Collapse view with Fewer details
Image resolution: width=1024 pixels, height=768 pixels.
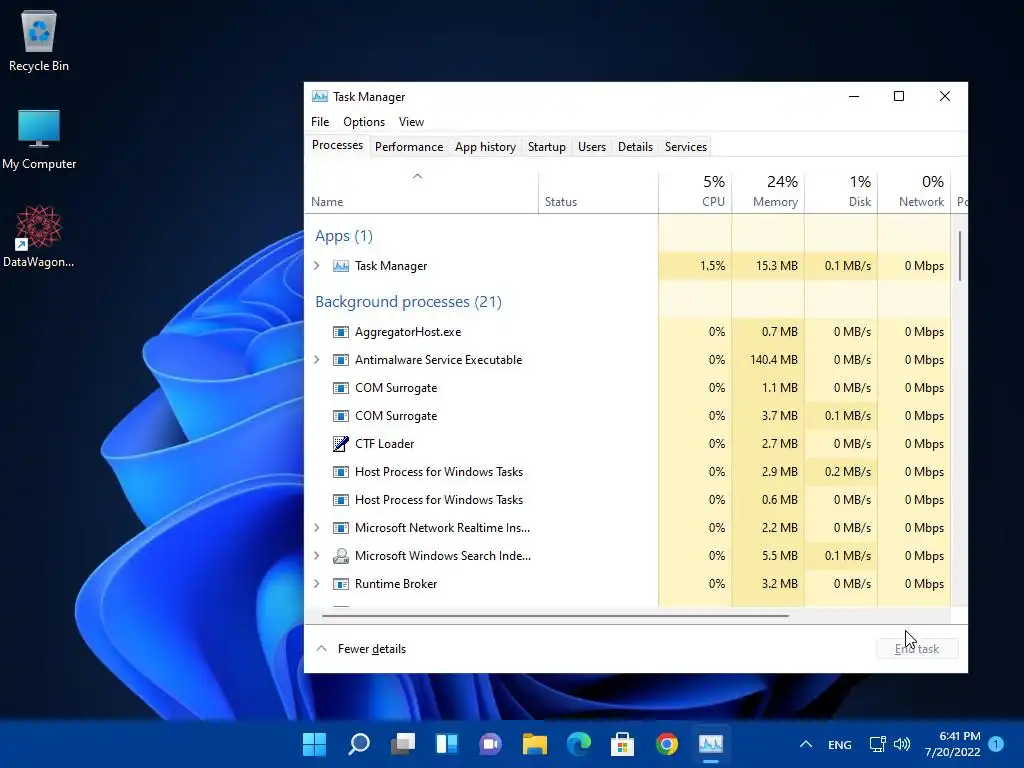(x=361, y=649)
